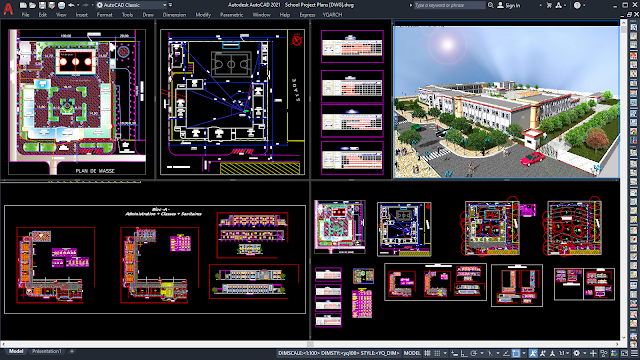Open the Modify menu
Image resolution: width=640 pixels, height=360 pixels.
[203, 15]
